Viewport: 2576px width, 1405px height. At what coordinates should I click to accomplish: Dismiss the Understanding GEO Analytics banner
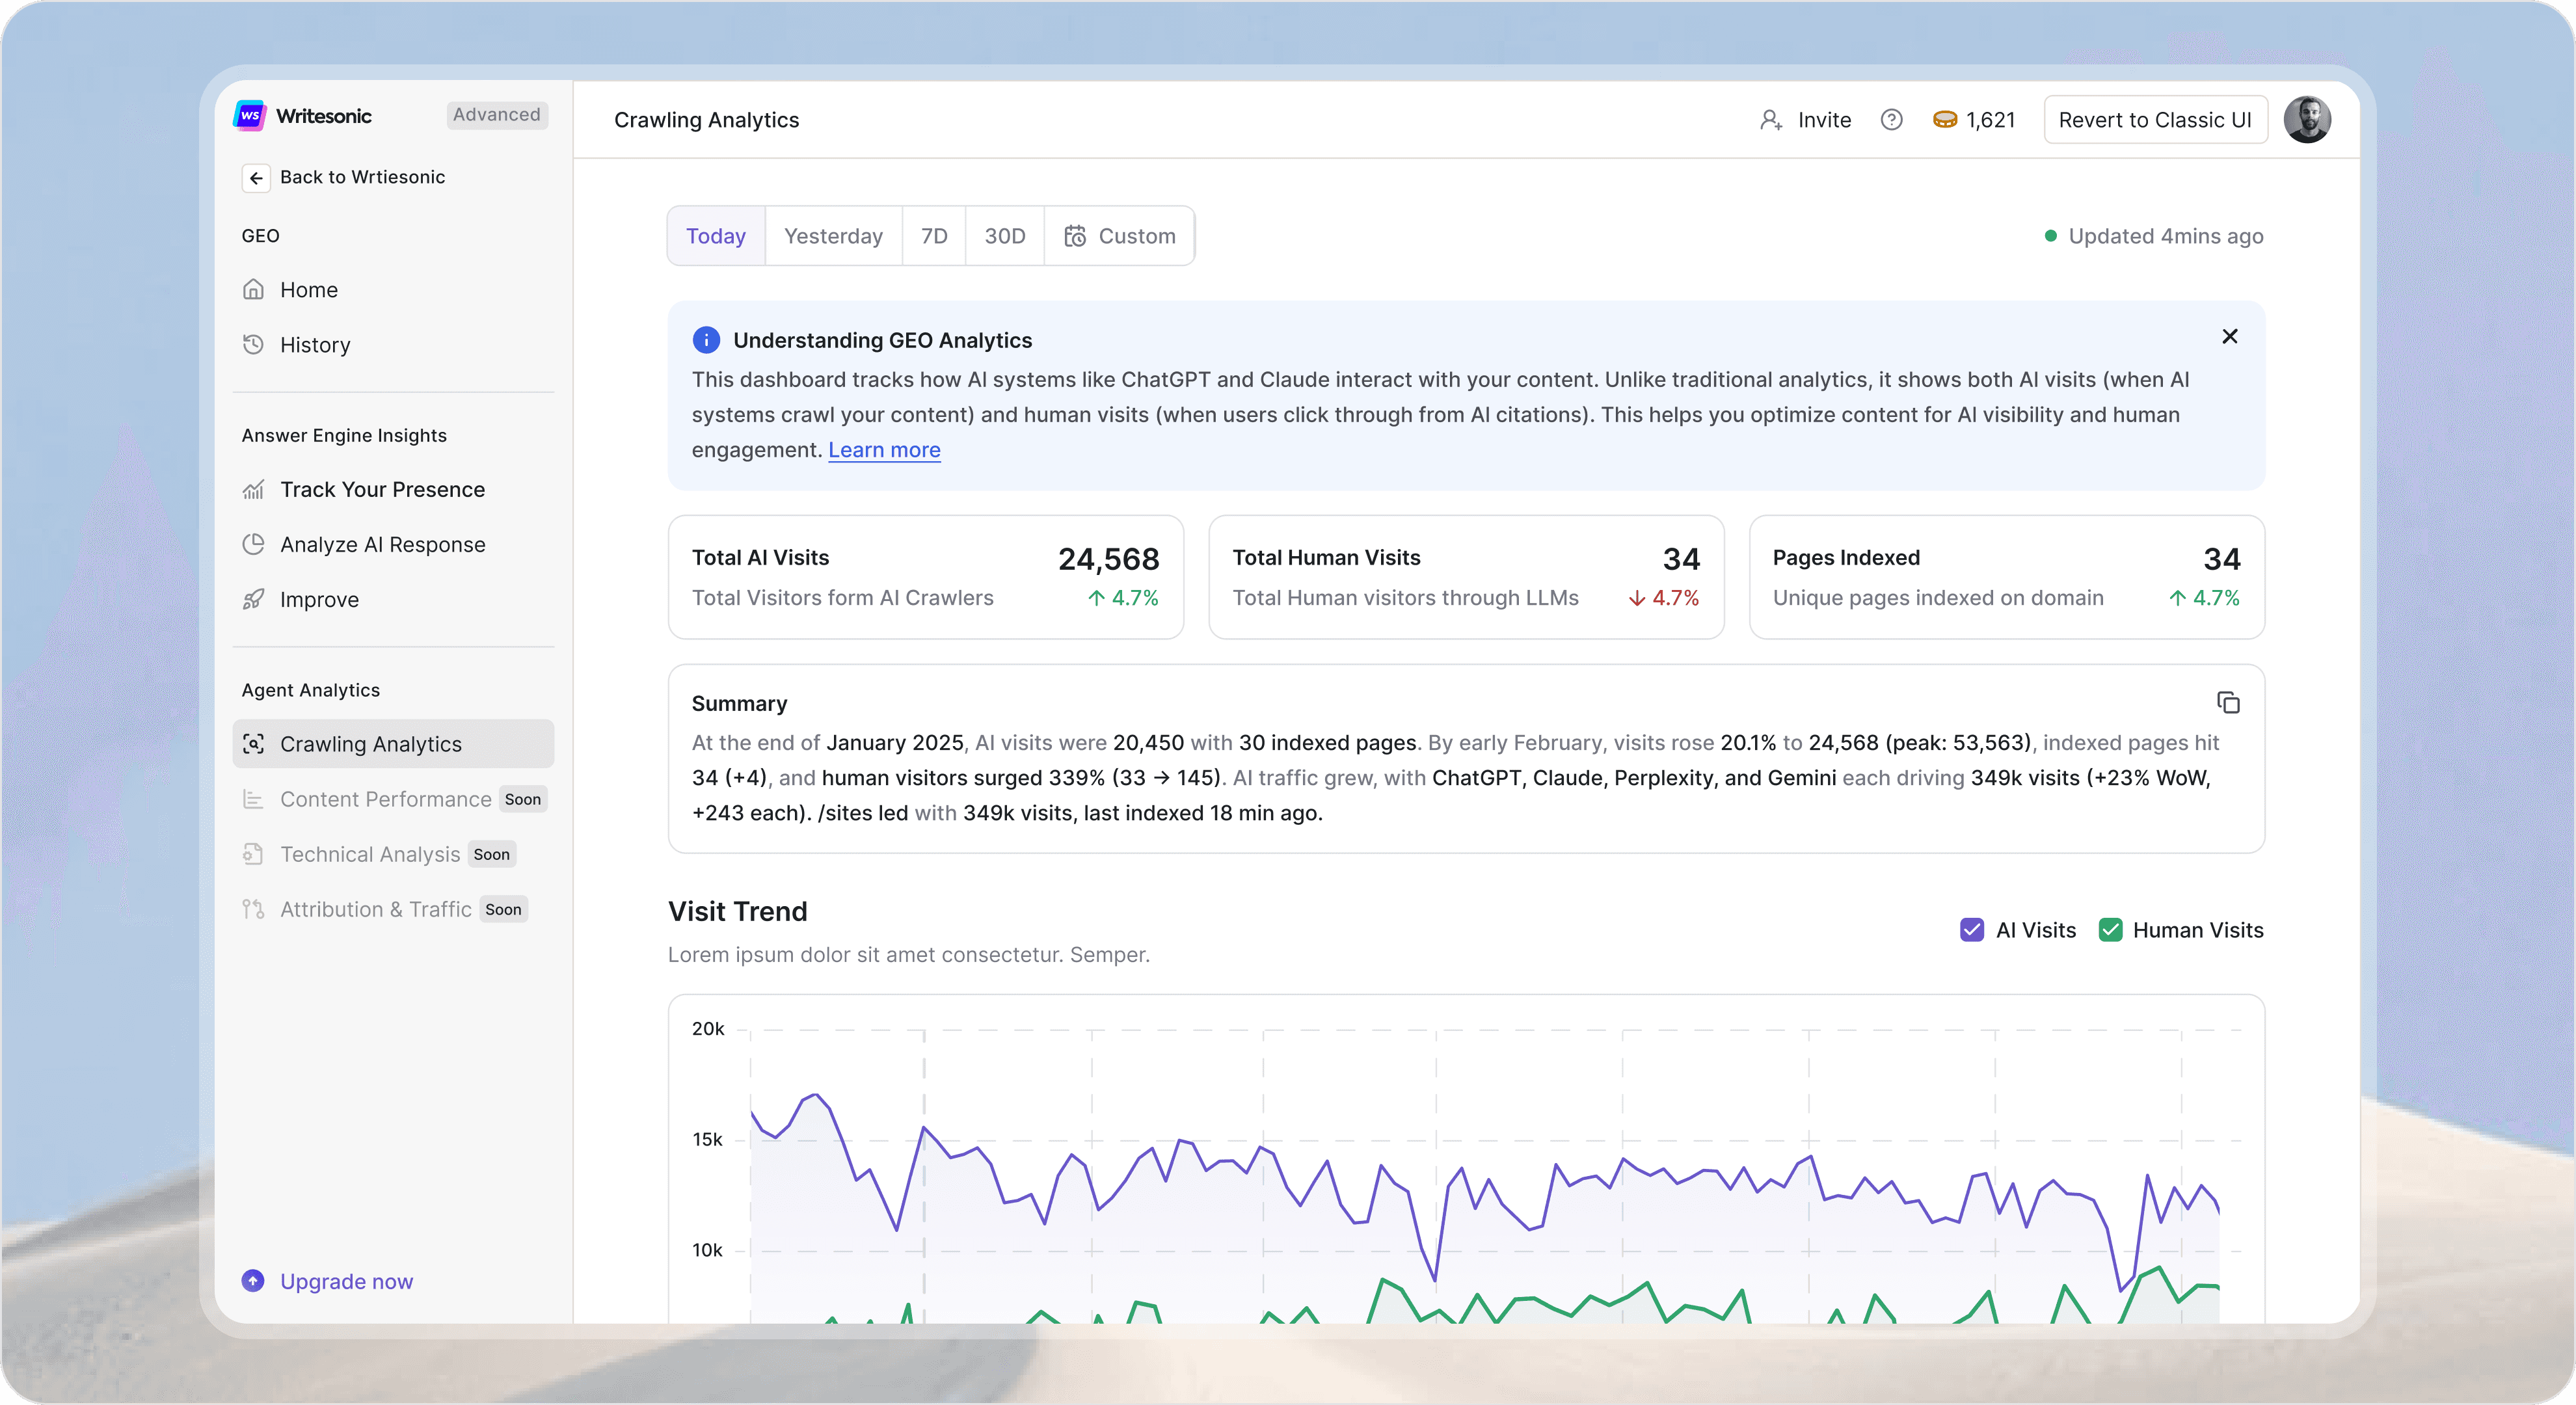point(2229,337)
